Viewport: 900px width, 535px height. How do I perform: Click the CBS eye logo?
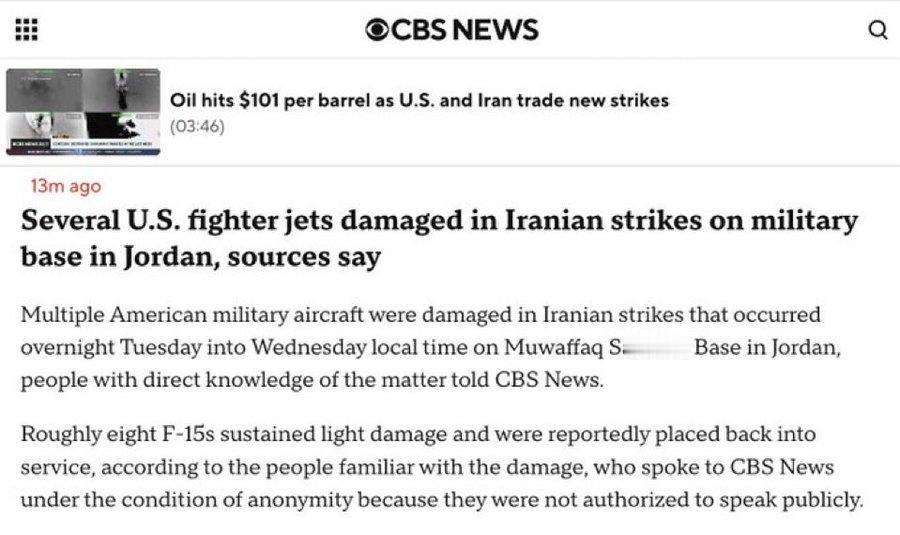coord(377,30)
